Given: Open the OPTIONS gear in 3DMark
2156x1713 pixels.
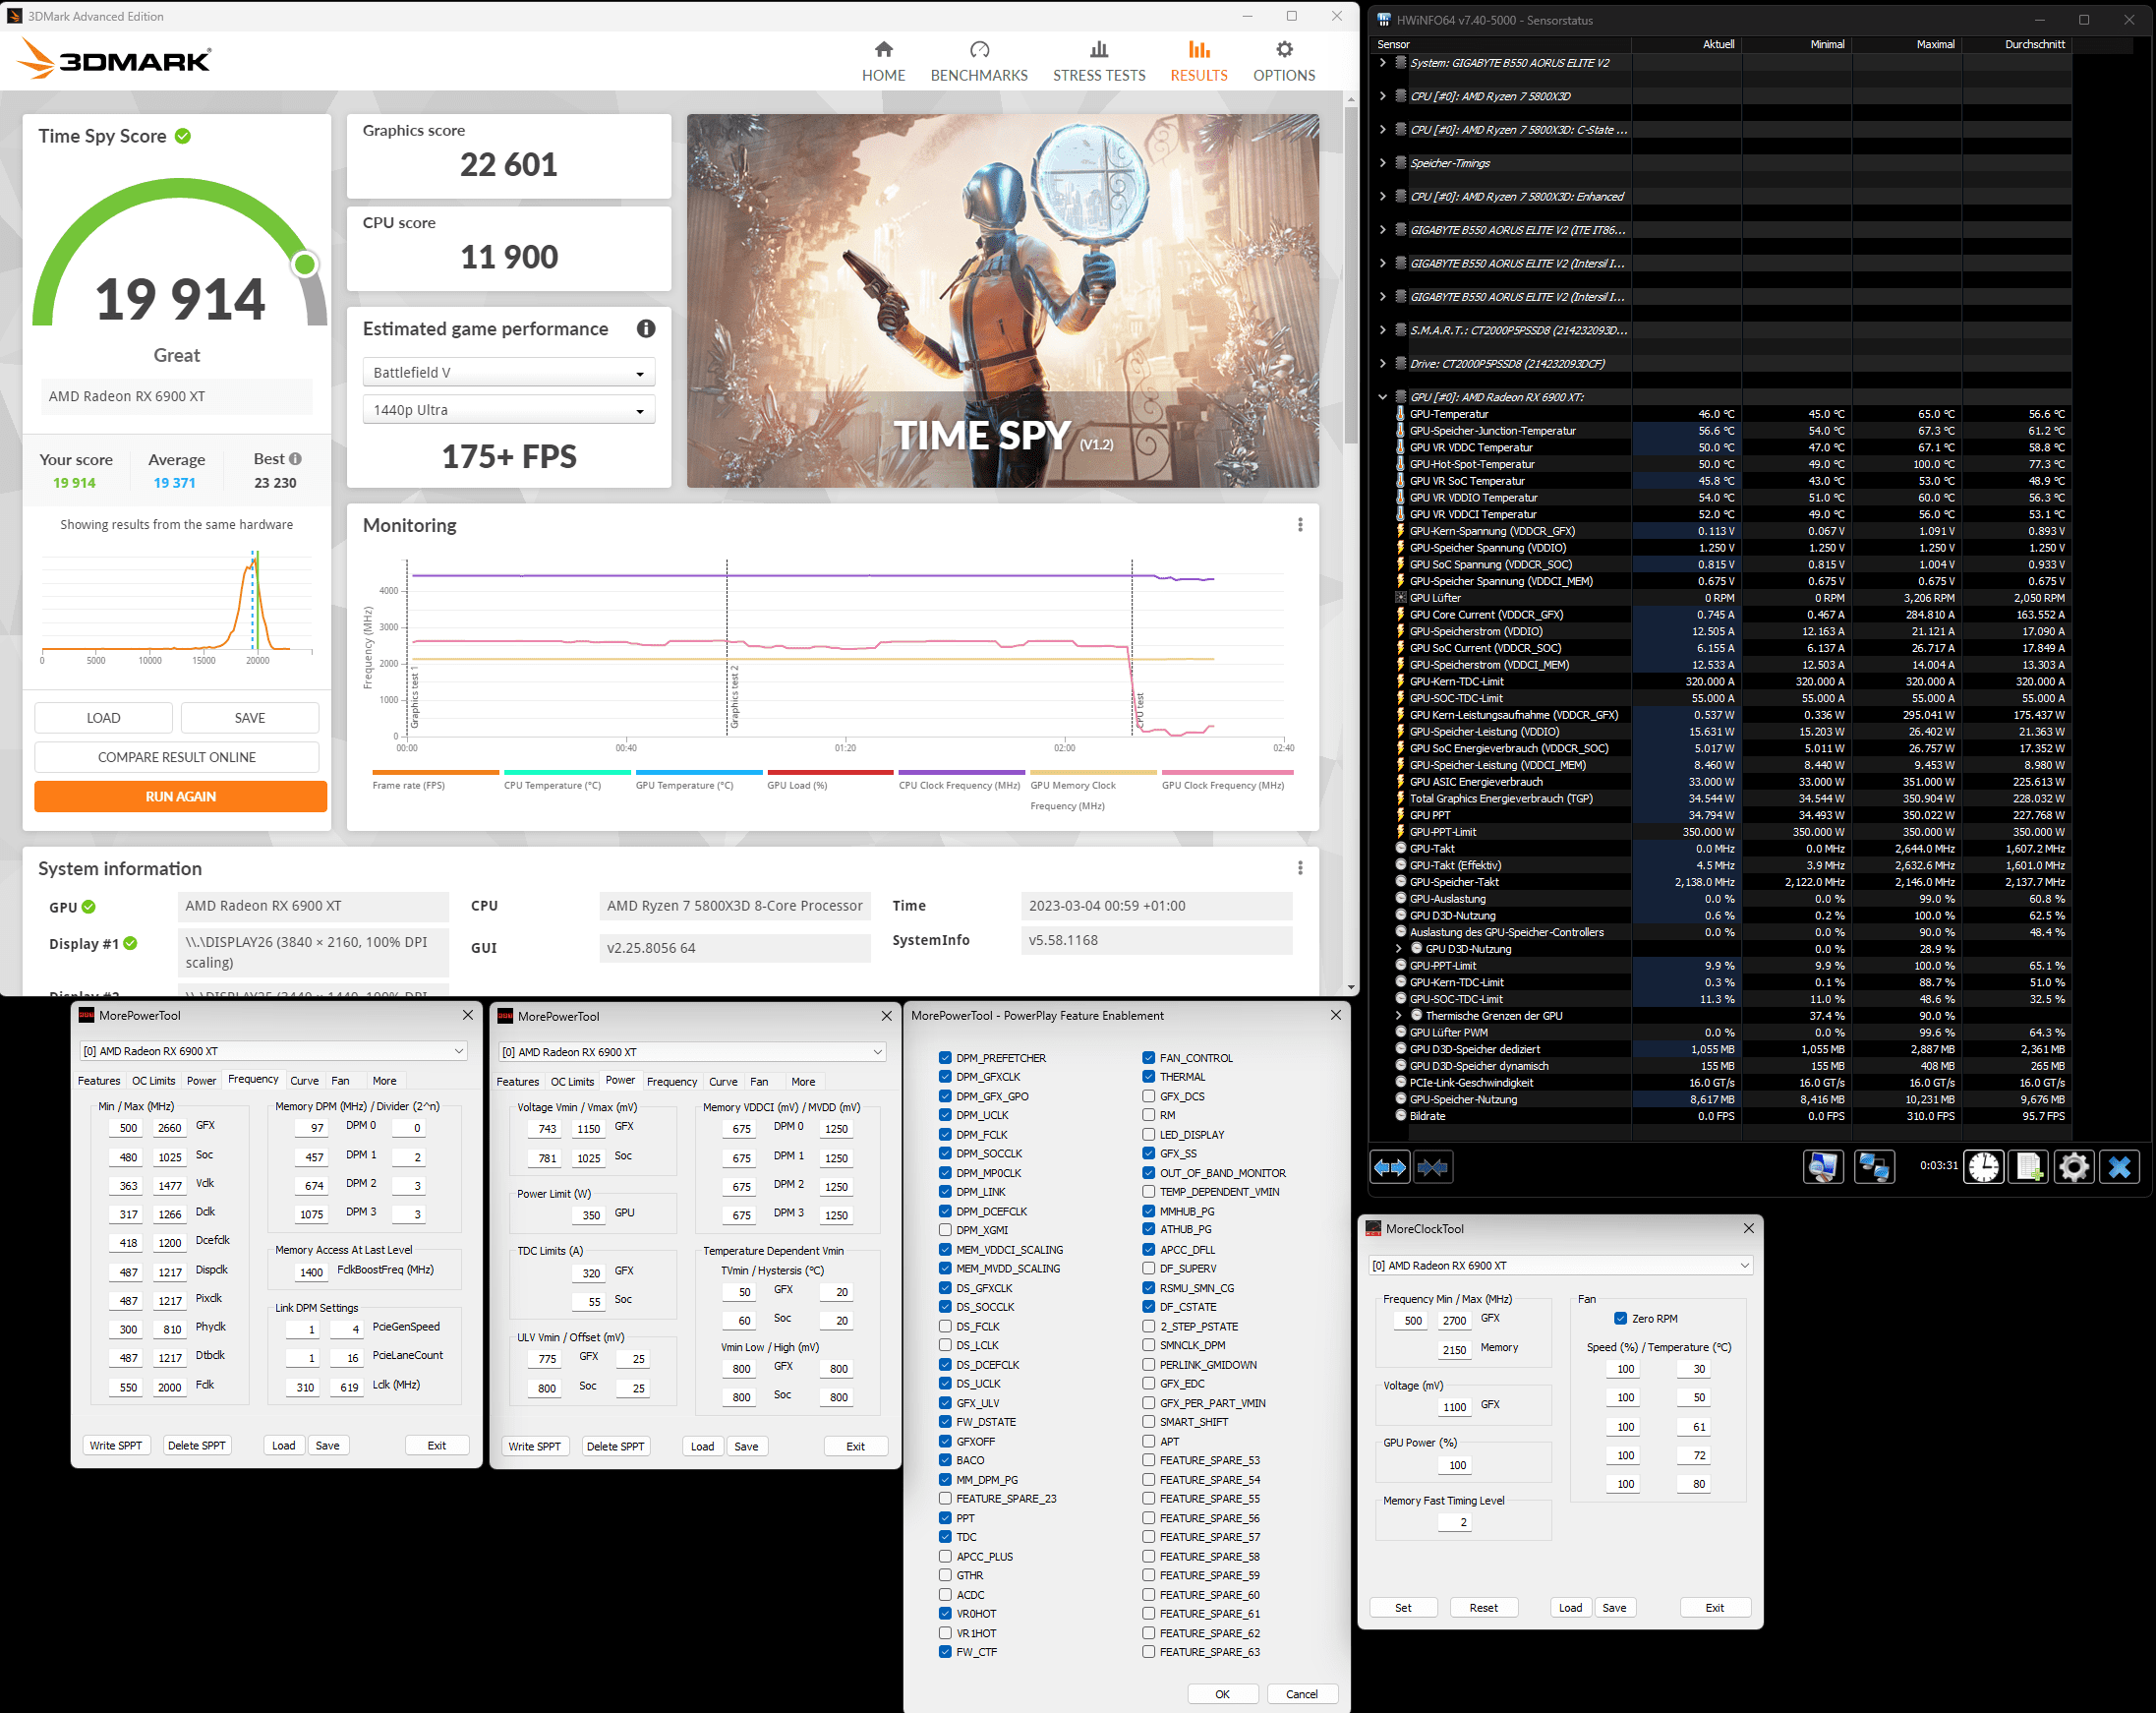Looking at the screenshot, I should click(x=1284, y=61).
